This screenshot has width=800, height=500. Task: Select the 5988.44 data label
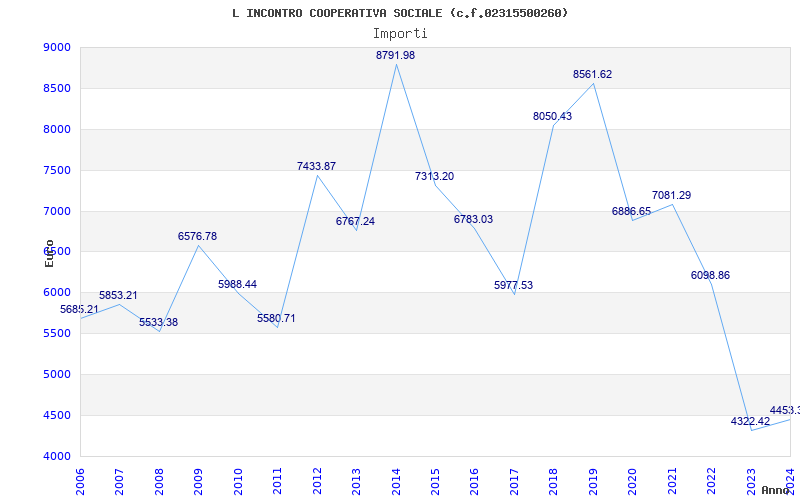pos(237,285)
